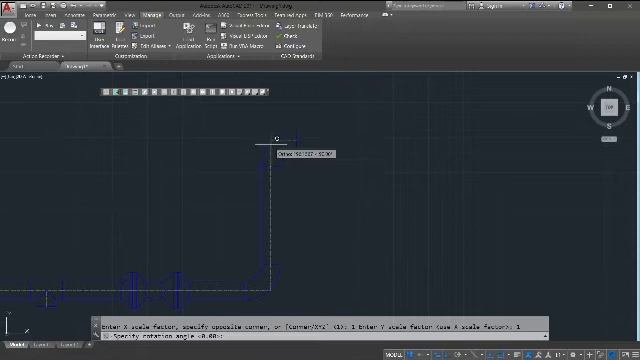
Task: Add a new layout tab
Action: coord(89,345)
